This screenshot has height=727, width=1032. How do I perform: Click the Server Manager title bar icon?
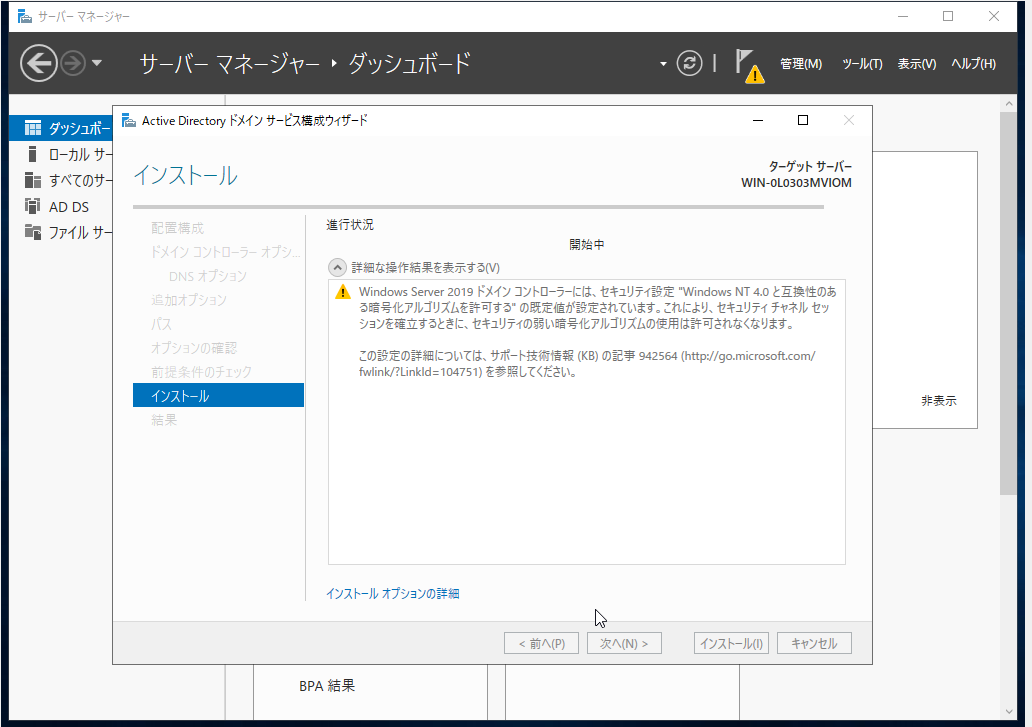(x=24, y=16)
